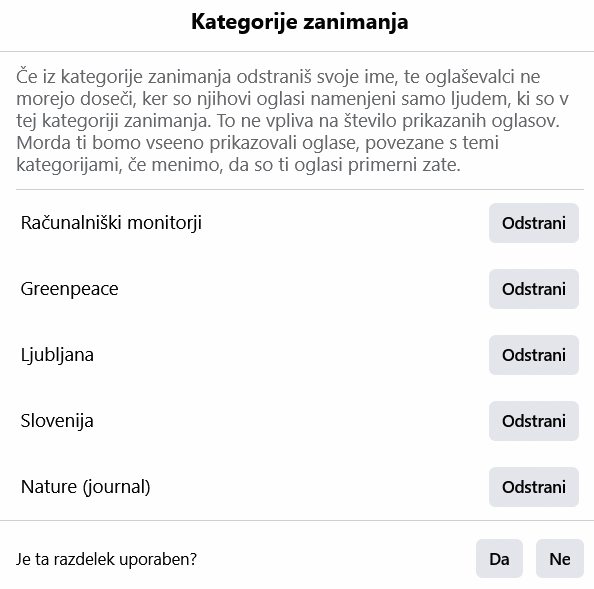594x589 pixels.
Task: Select the Računalniški monitorji label
Action: click(111, 223)
